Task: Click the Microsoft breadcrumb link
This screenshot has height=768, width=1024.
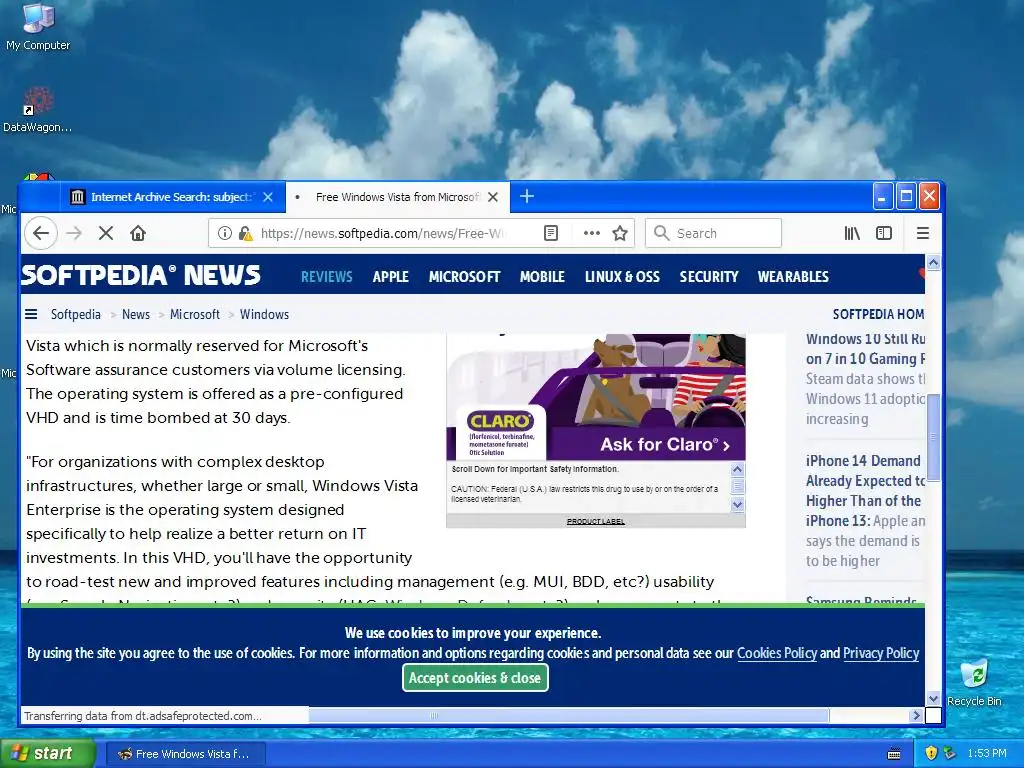Action: [x=195, y=314]
